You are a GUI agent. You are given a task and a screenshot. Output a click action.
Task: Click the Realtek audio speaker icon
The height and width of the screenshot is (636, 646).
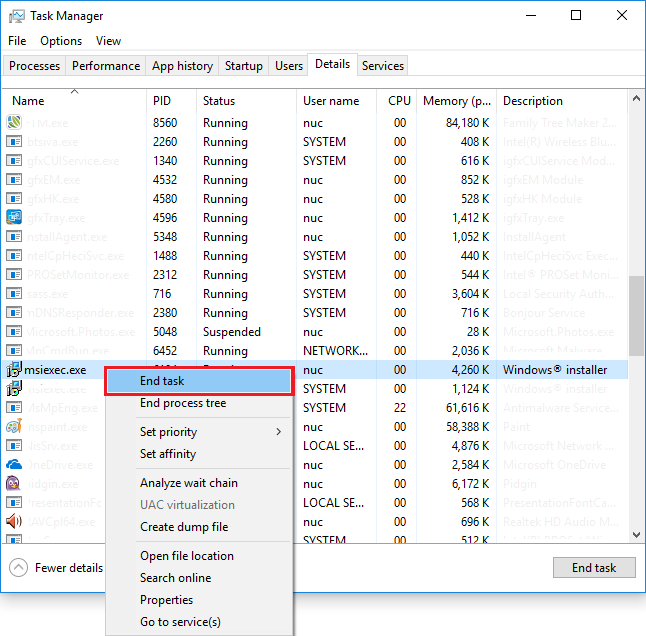click(x=14, y=521)
